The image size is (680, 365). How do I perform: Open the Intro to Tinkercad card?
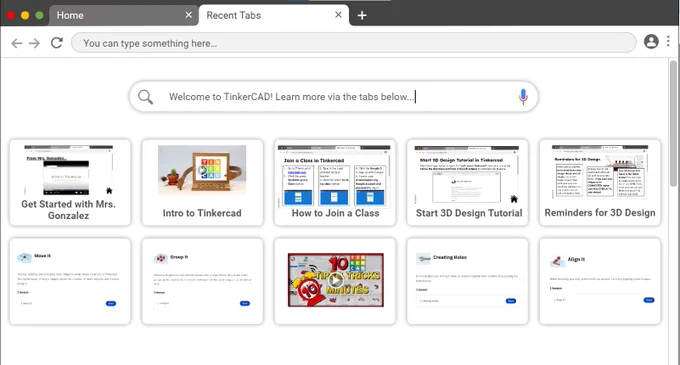[202, 182]
